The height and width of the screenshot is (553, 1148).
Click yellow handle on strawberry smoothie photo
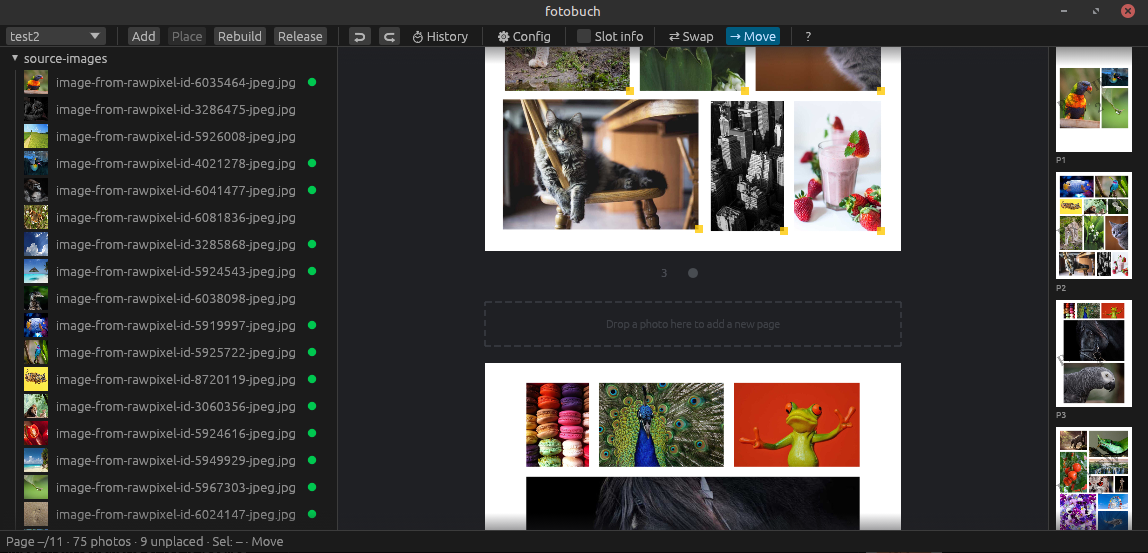[x=881, y=231]
